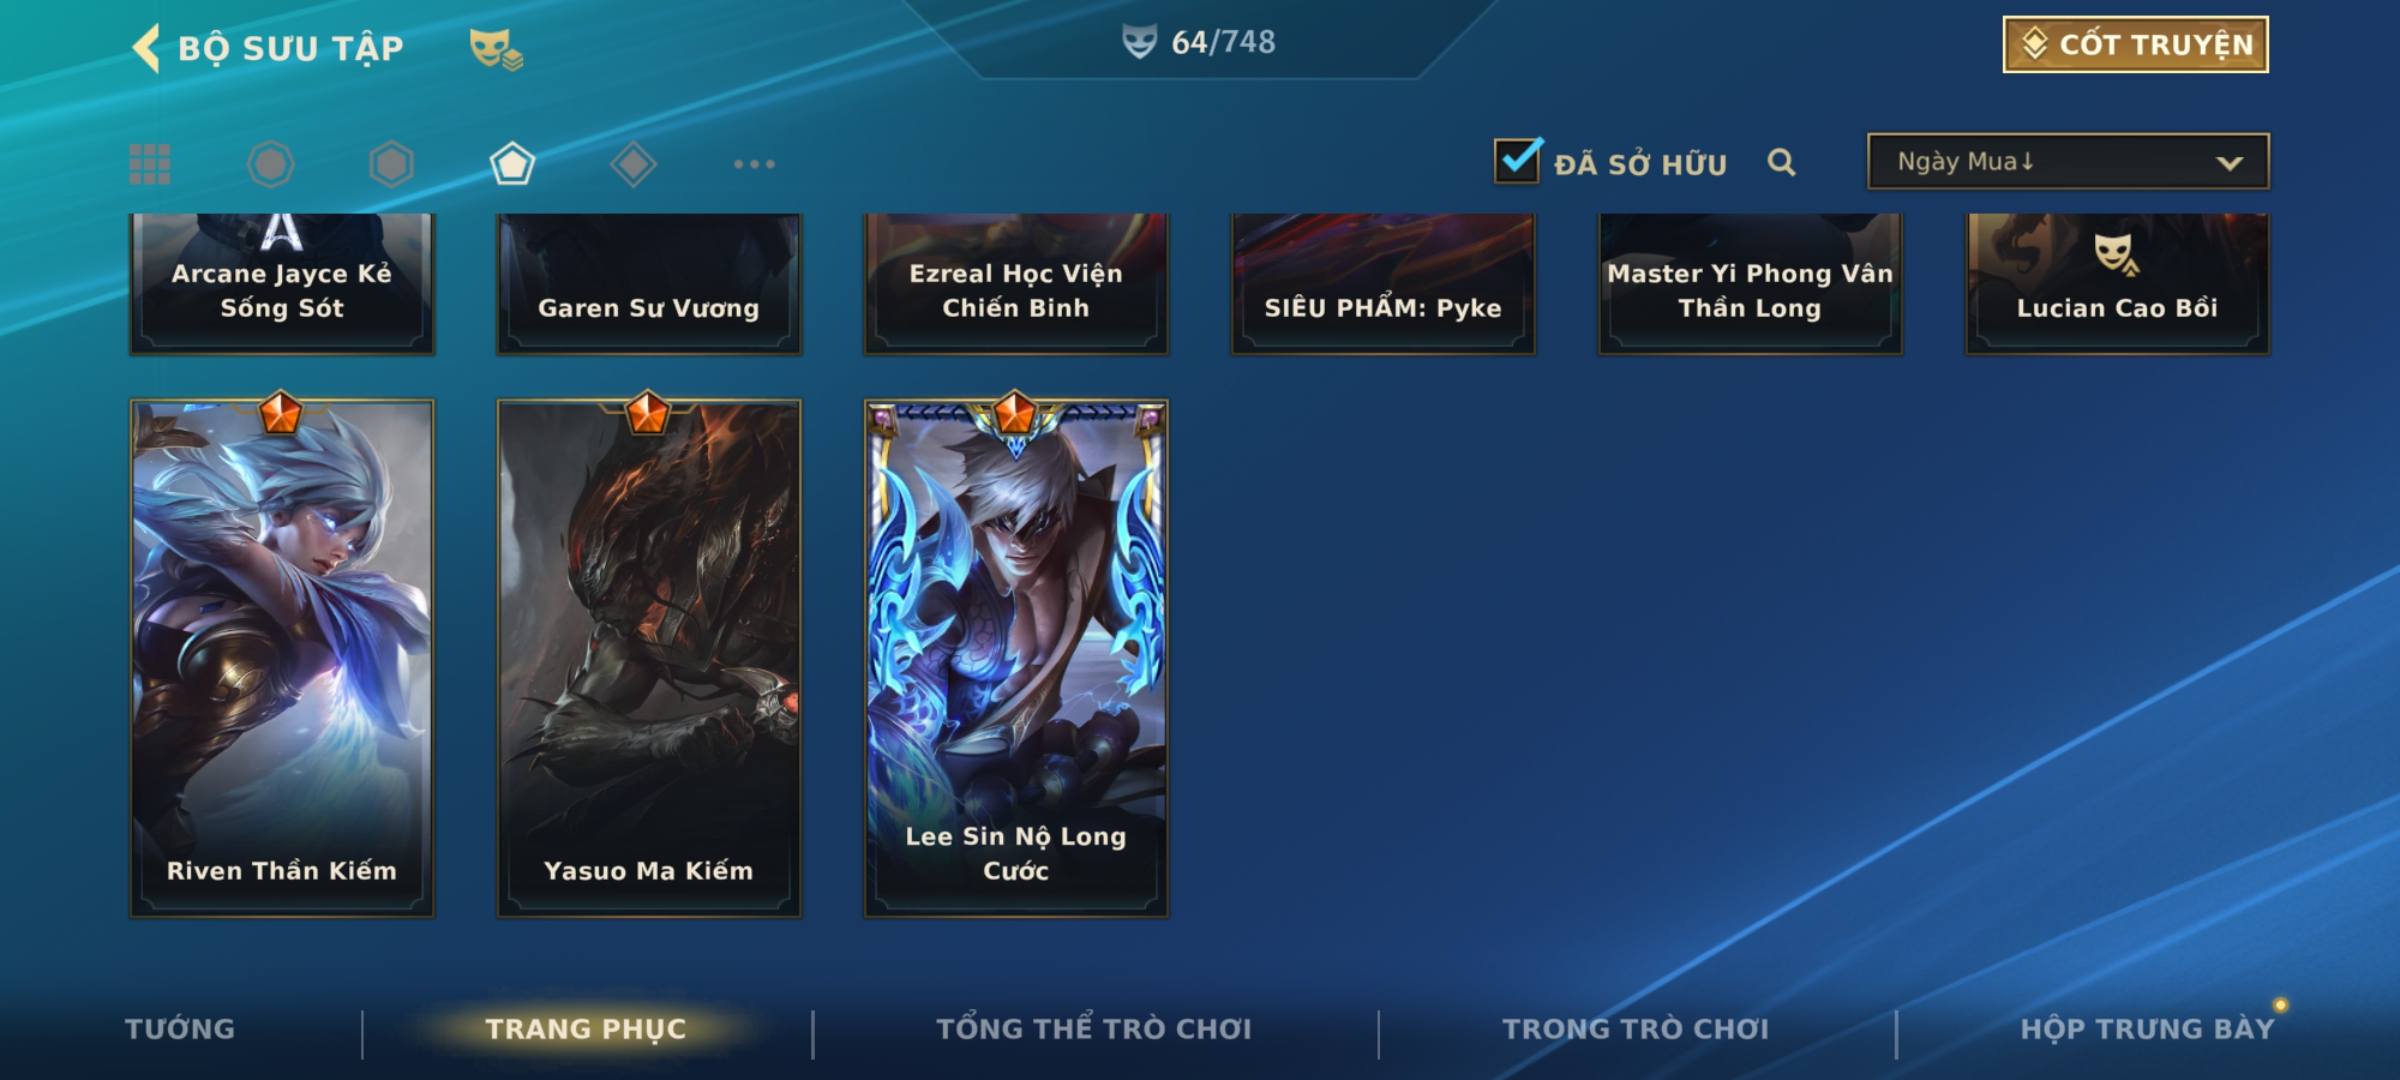
Task: Uncheck the Đã Sở Hữu checkbox
Action: point(1517,160)
